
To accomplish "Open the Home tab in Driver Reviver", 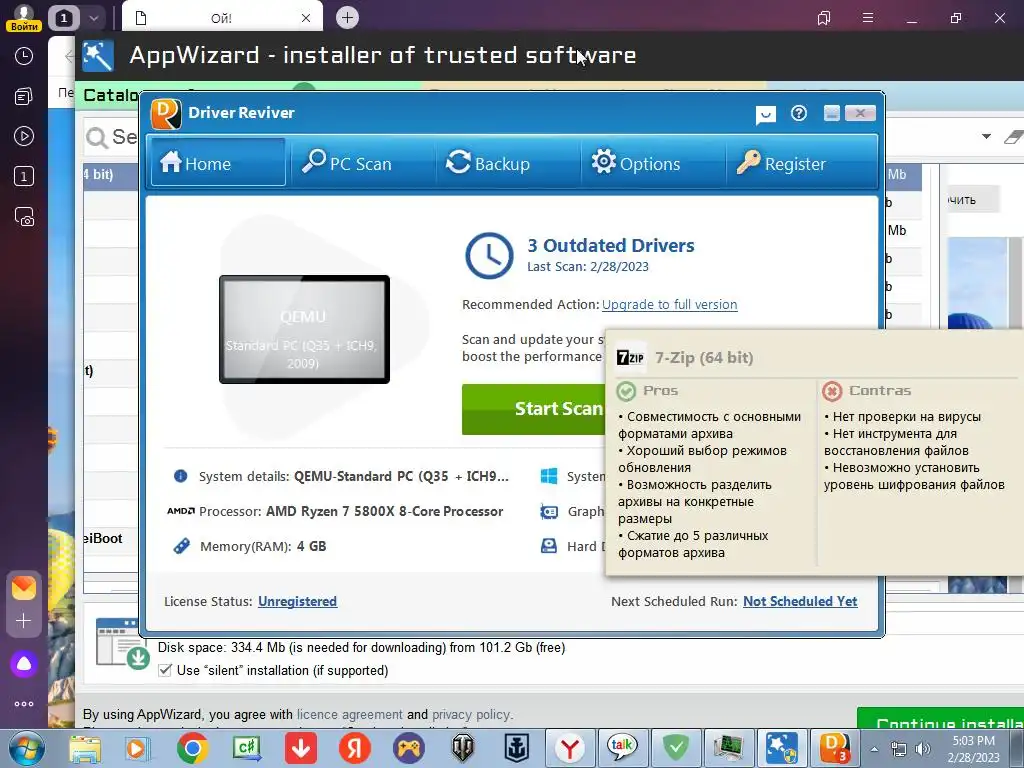I will (217, 163).
